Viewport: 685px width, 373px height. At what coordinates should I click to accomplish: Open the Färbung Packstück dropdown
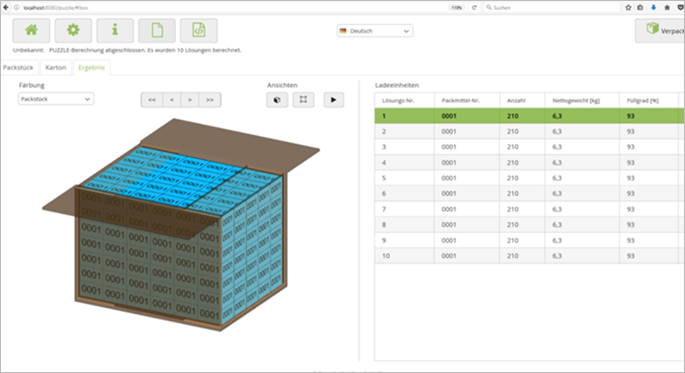click(x=55, y=99)
